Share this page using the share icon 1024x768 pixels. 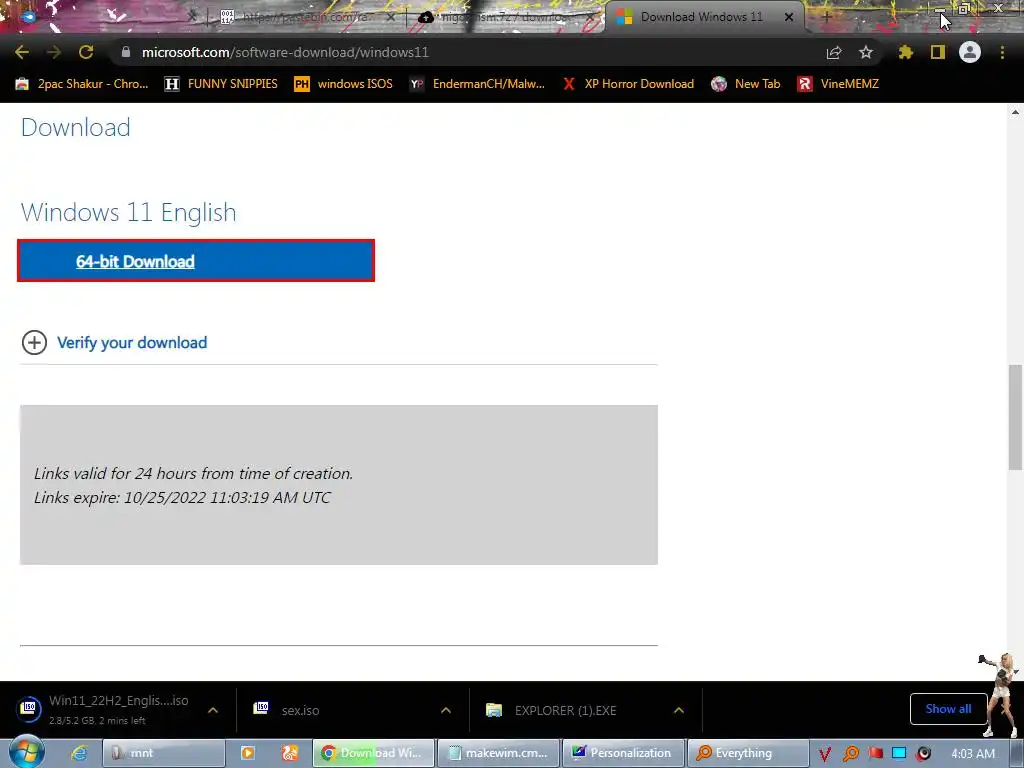click(x=834, y=52)
